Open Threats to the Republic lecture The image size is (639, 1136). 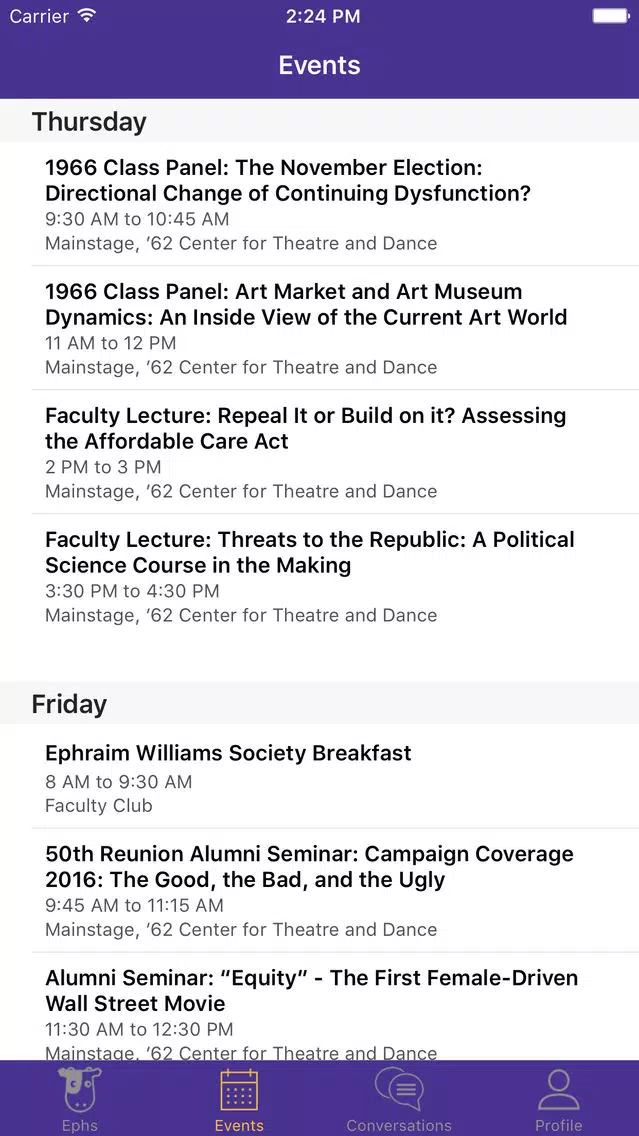(320, 576)
